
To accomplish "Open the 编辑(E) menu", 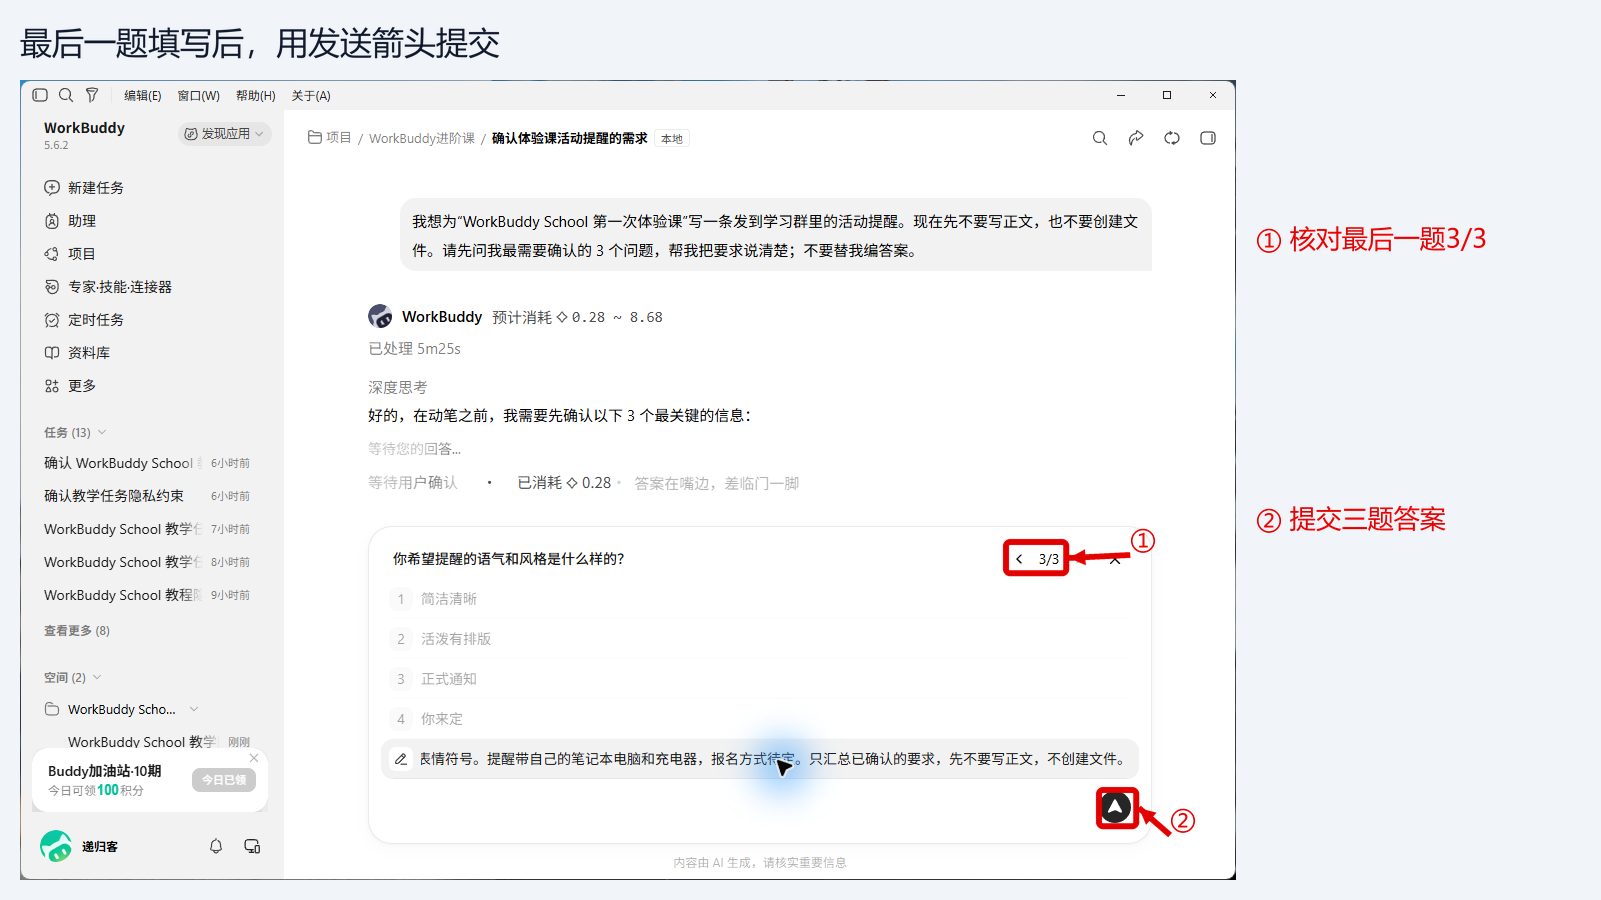I will (x=142, y=96).
